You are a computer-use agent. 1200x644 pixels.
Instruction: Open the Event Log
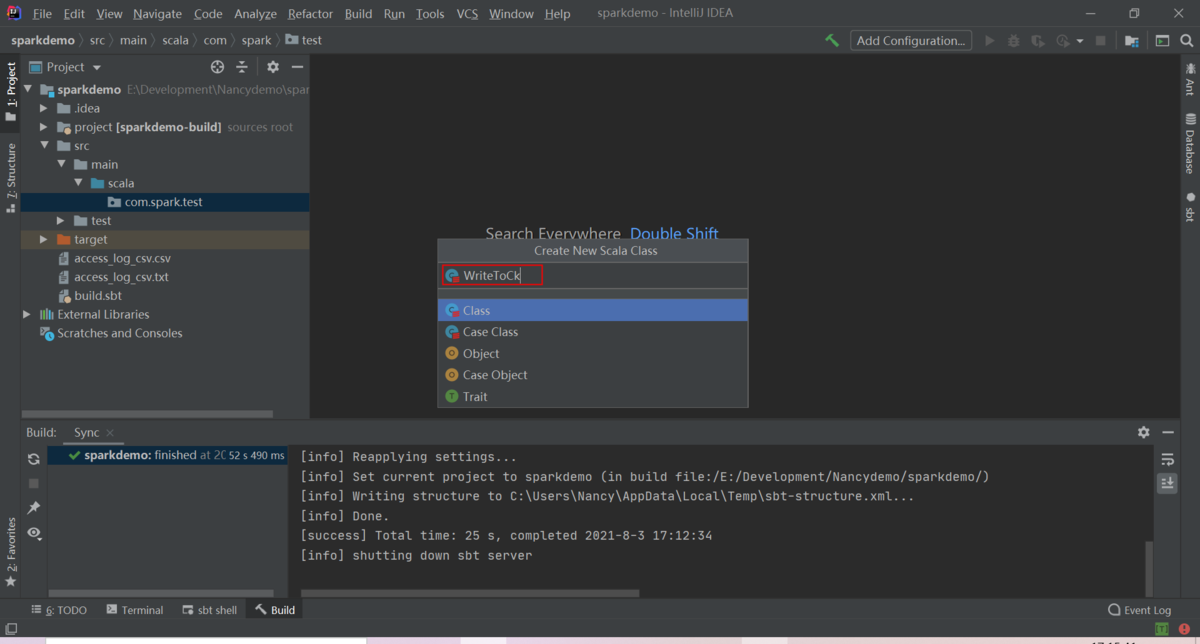[1139, 610]
